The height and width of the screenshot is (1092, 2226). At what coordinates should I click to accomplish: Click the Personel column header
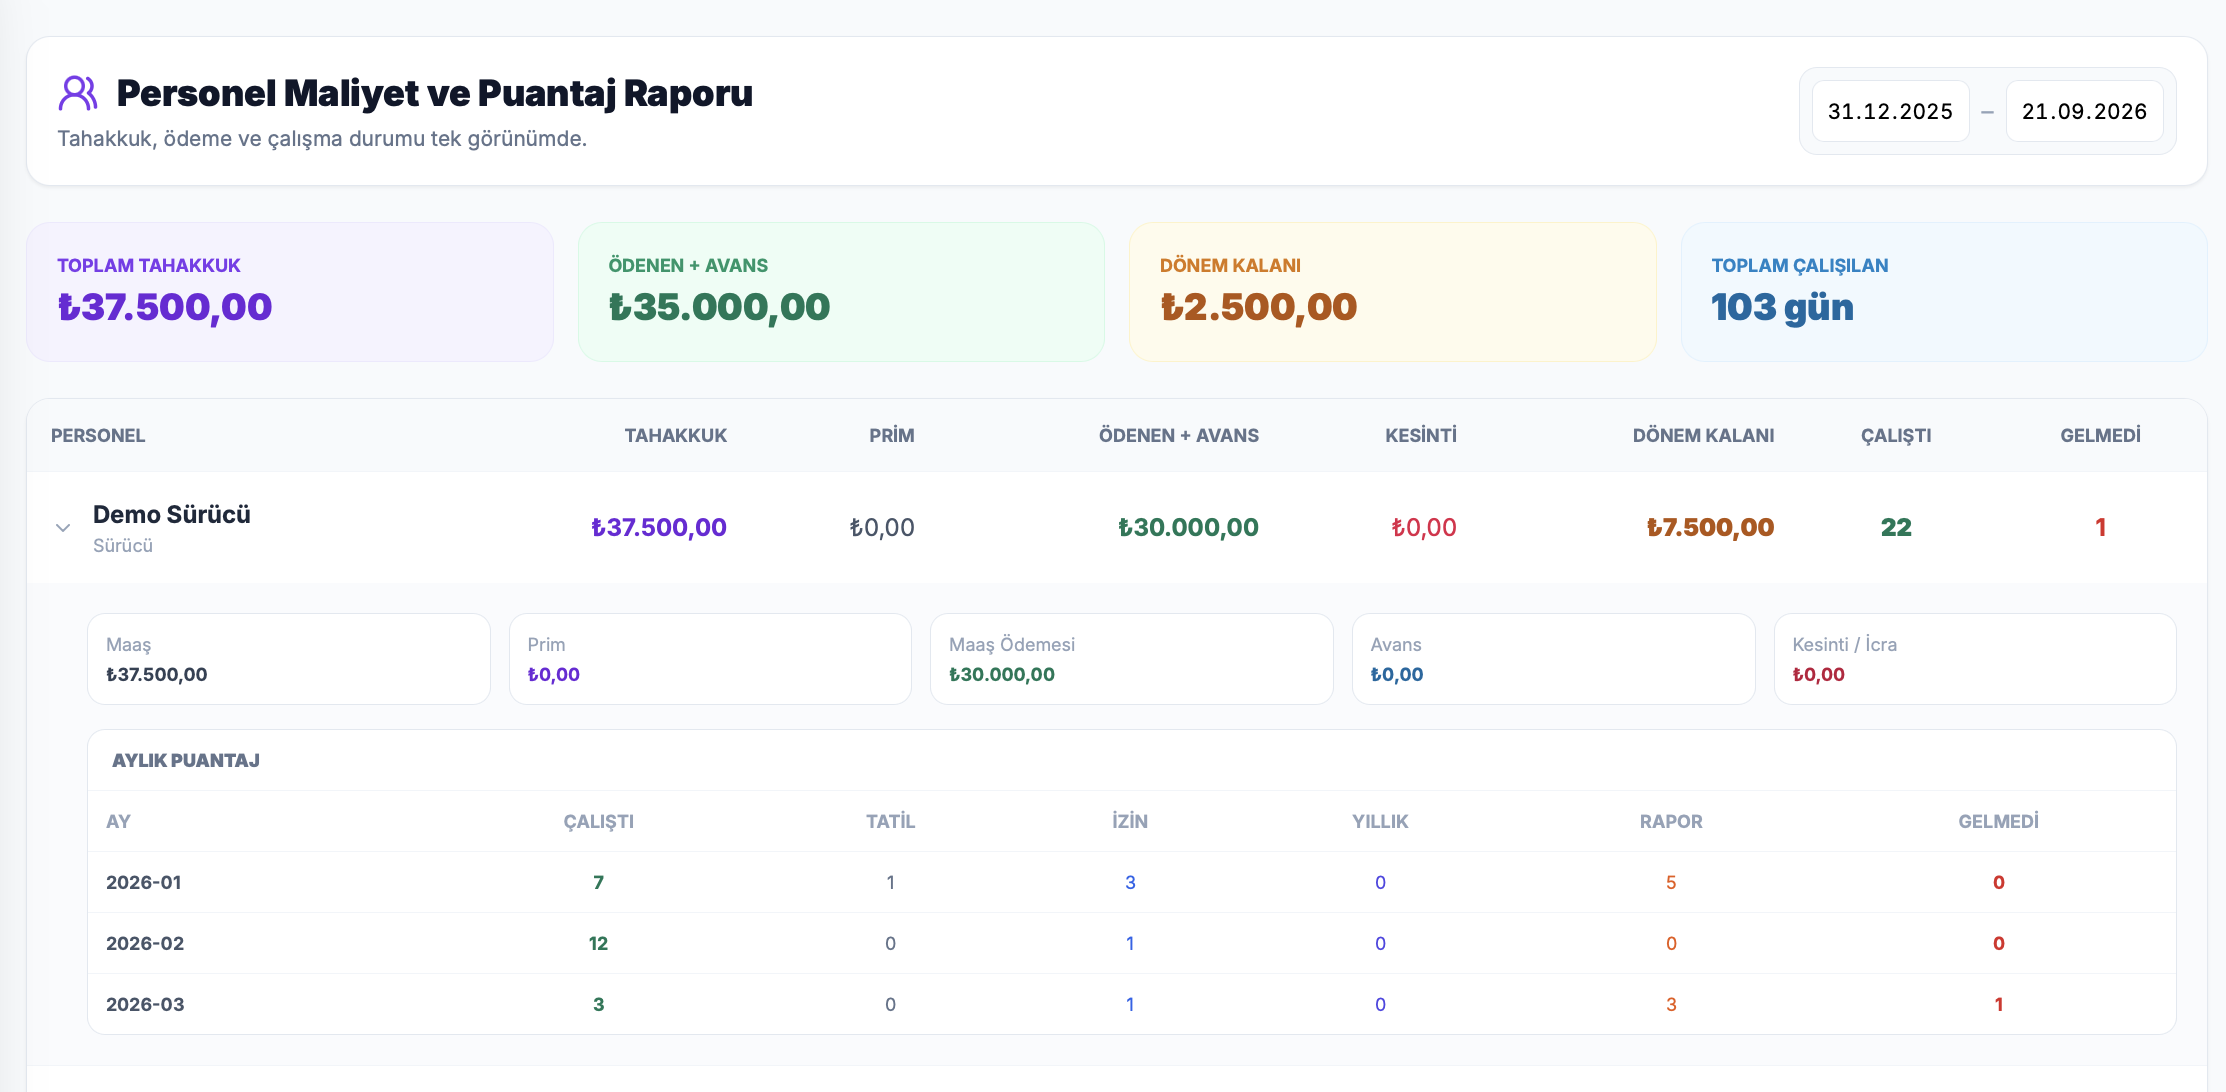coord(98,436)
